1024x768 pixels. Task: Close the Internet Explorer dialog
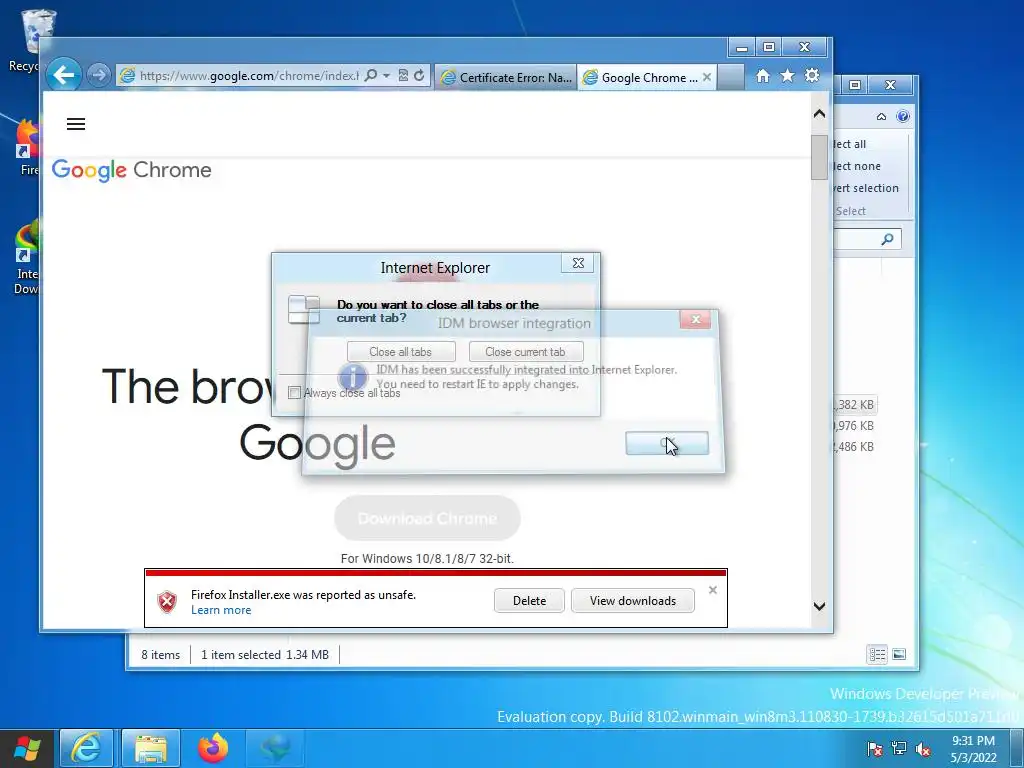[x=578, y=263]
